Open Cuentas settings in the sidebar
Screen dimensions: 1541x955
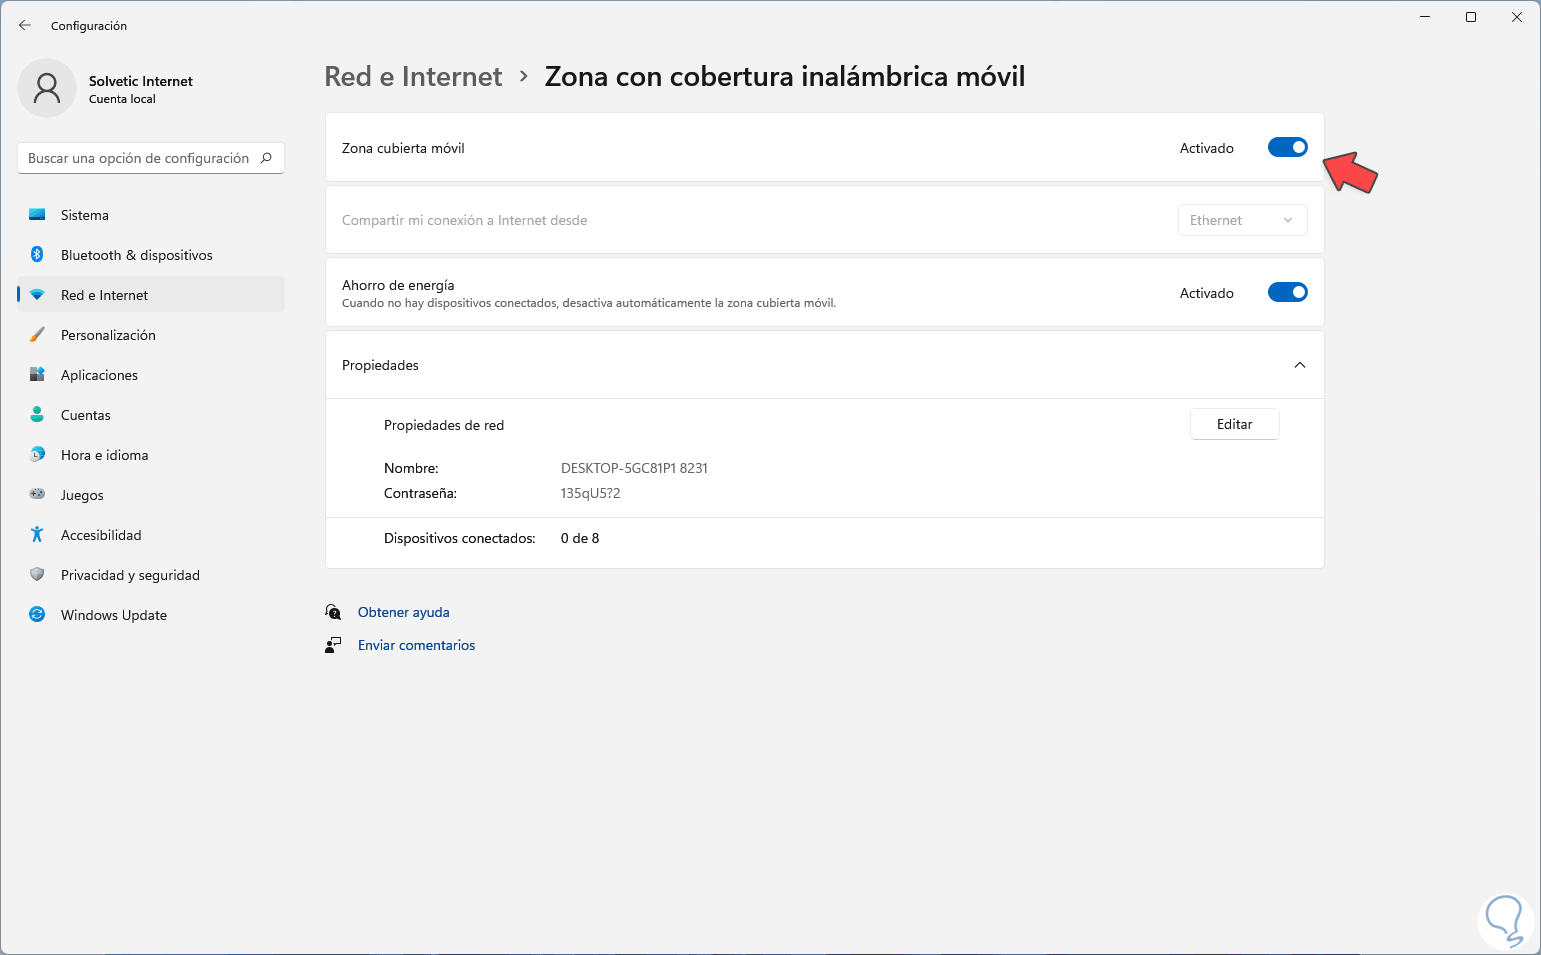[x=86, y=415]
